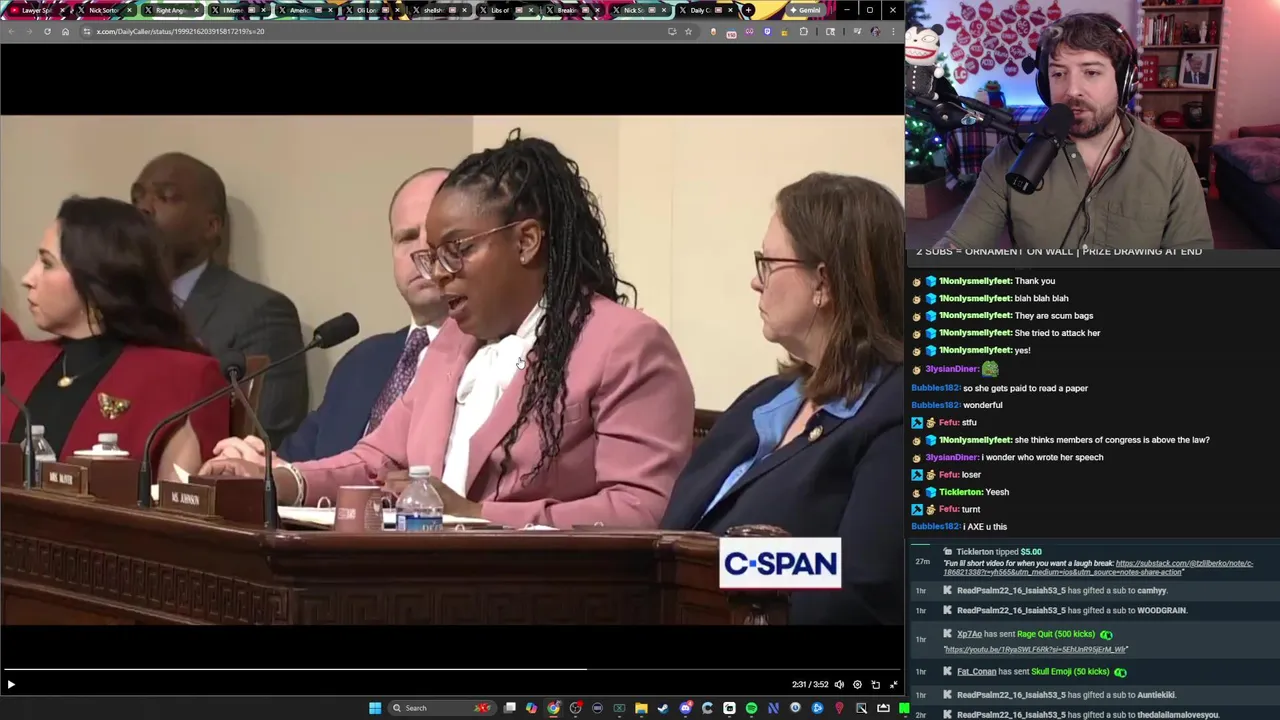Image resolution: width=1280 pixels, height=720 pixels.
Task: Toggle picture-in-picture mode for the video
Action: point(875,685)
